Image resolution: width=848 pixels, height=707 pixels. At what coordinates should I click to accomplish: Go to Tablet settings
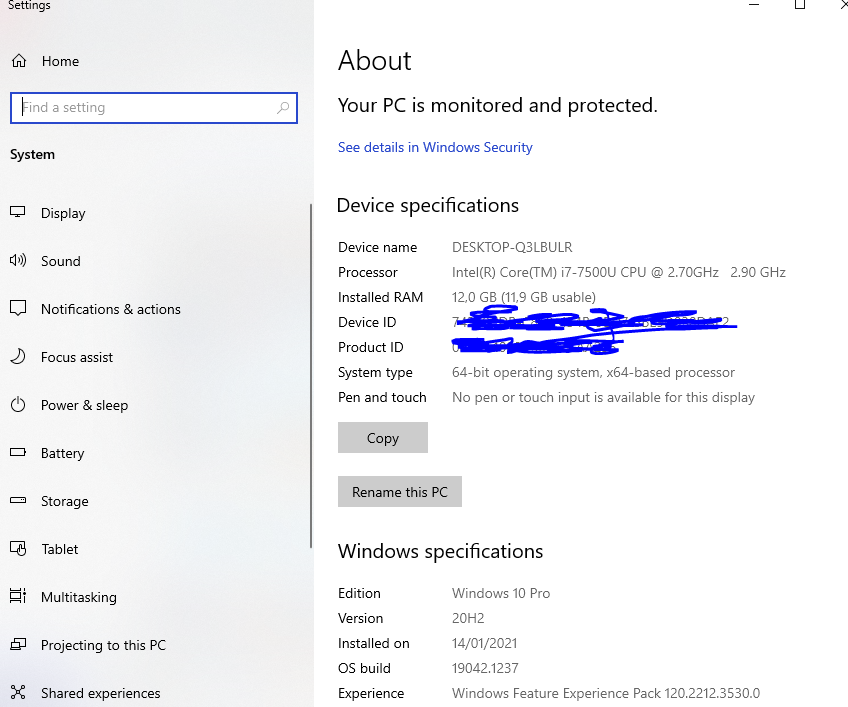click(x=59, y=549)
